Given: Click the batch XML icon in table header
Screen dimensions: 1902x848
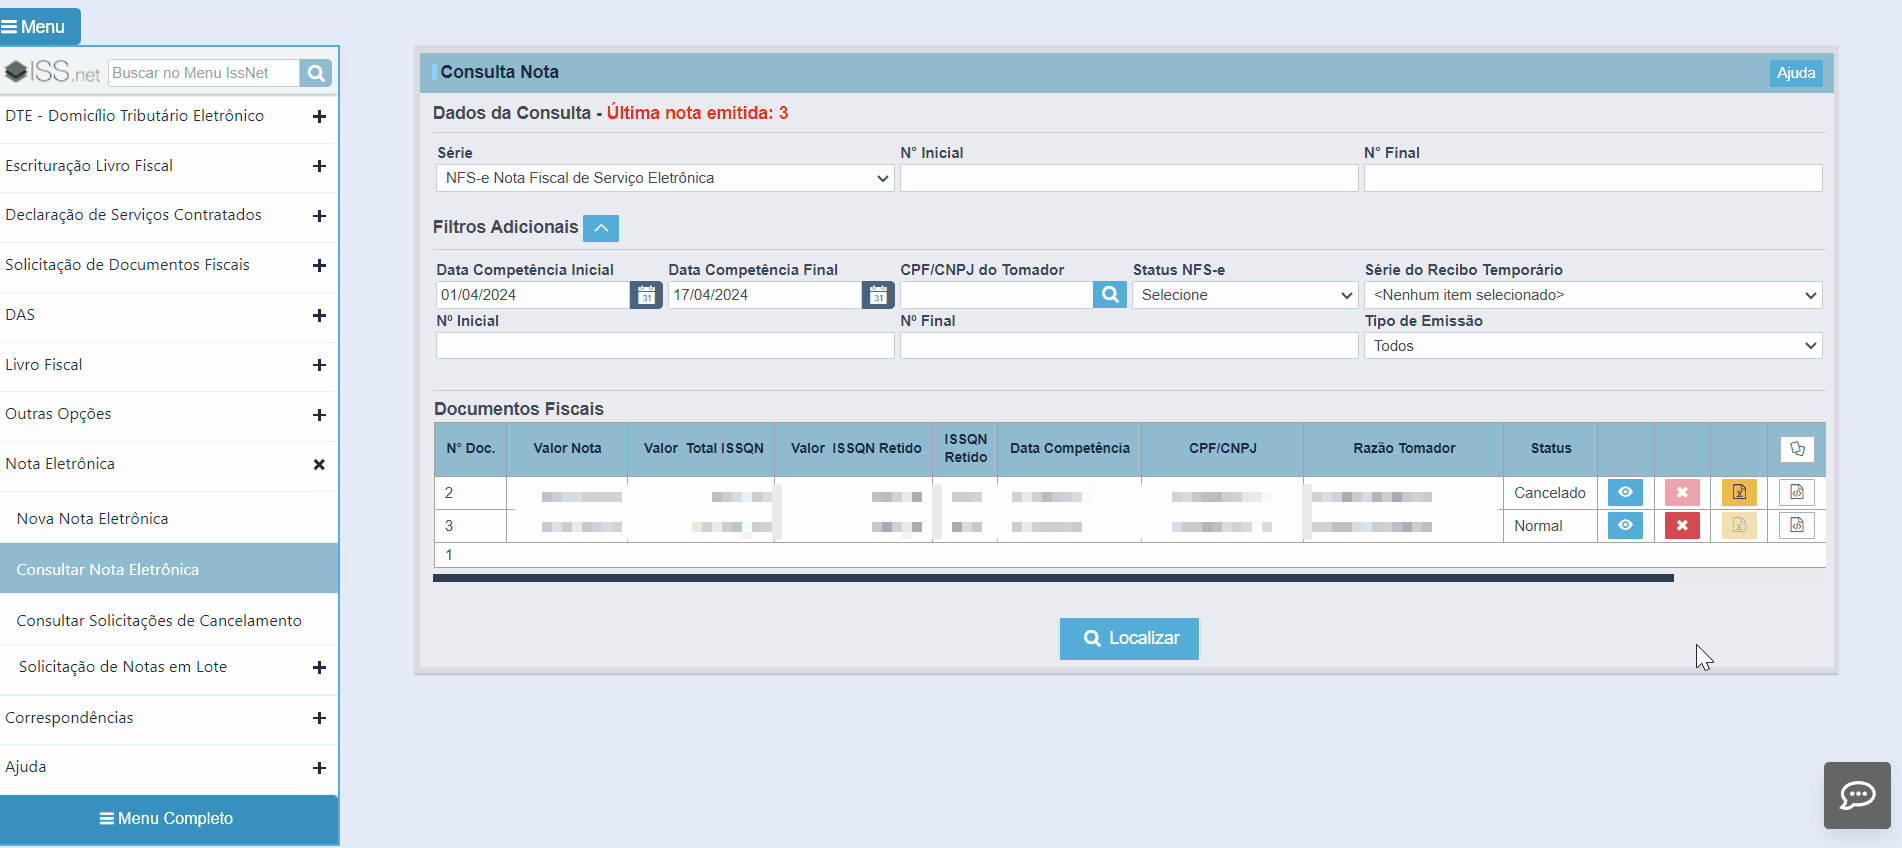Looking at the screenshot, I should tap(1797, 449).
